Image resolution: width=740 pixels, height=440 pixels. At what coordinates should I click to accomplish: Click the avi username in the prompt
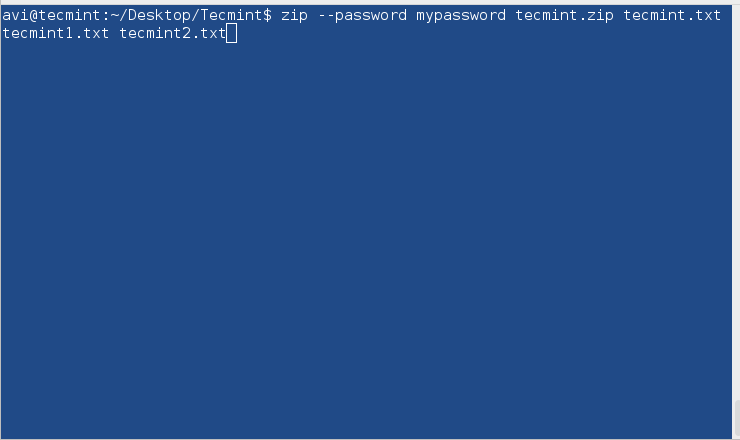pyautogui.click(x=15, y=16)
